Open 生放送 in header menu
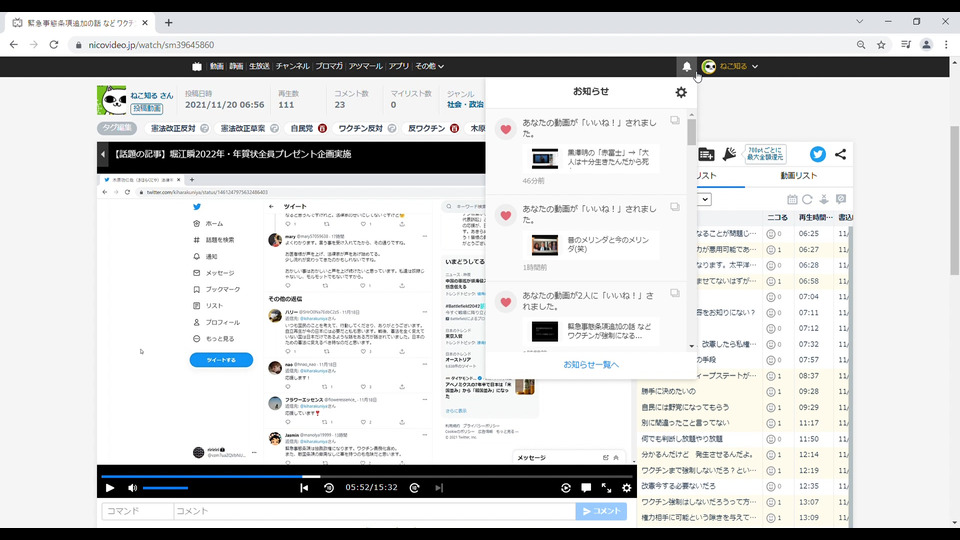960x540 pixels. point(259,66)
